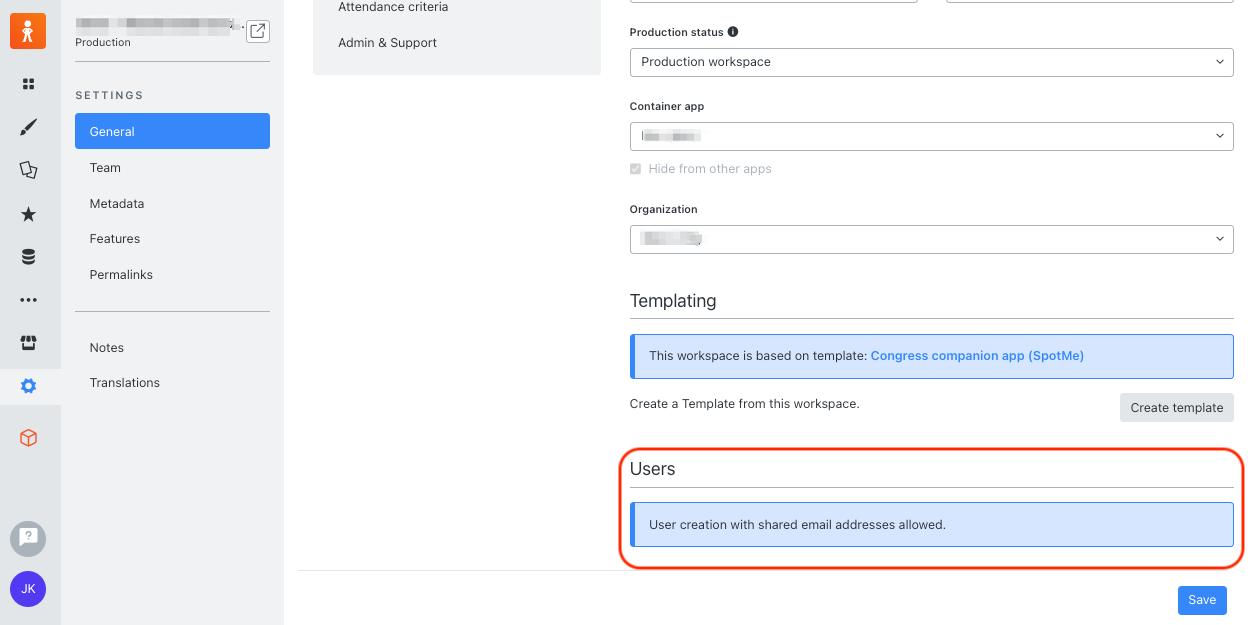This screenshot has width=1248, height=625.
Task: Open the Congress companion app template link
Action: (x=977, y=356)
